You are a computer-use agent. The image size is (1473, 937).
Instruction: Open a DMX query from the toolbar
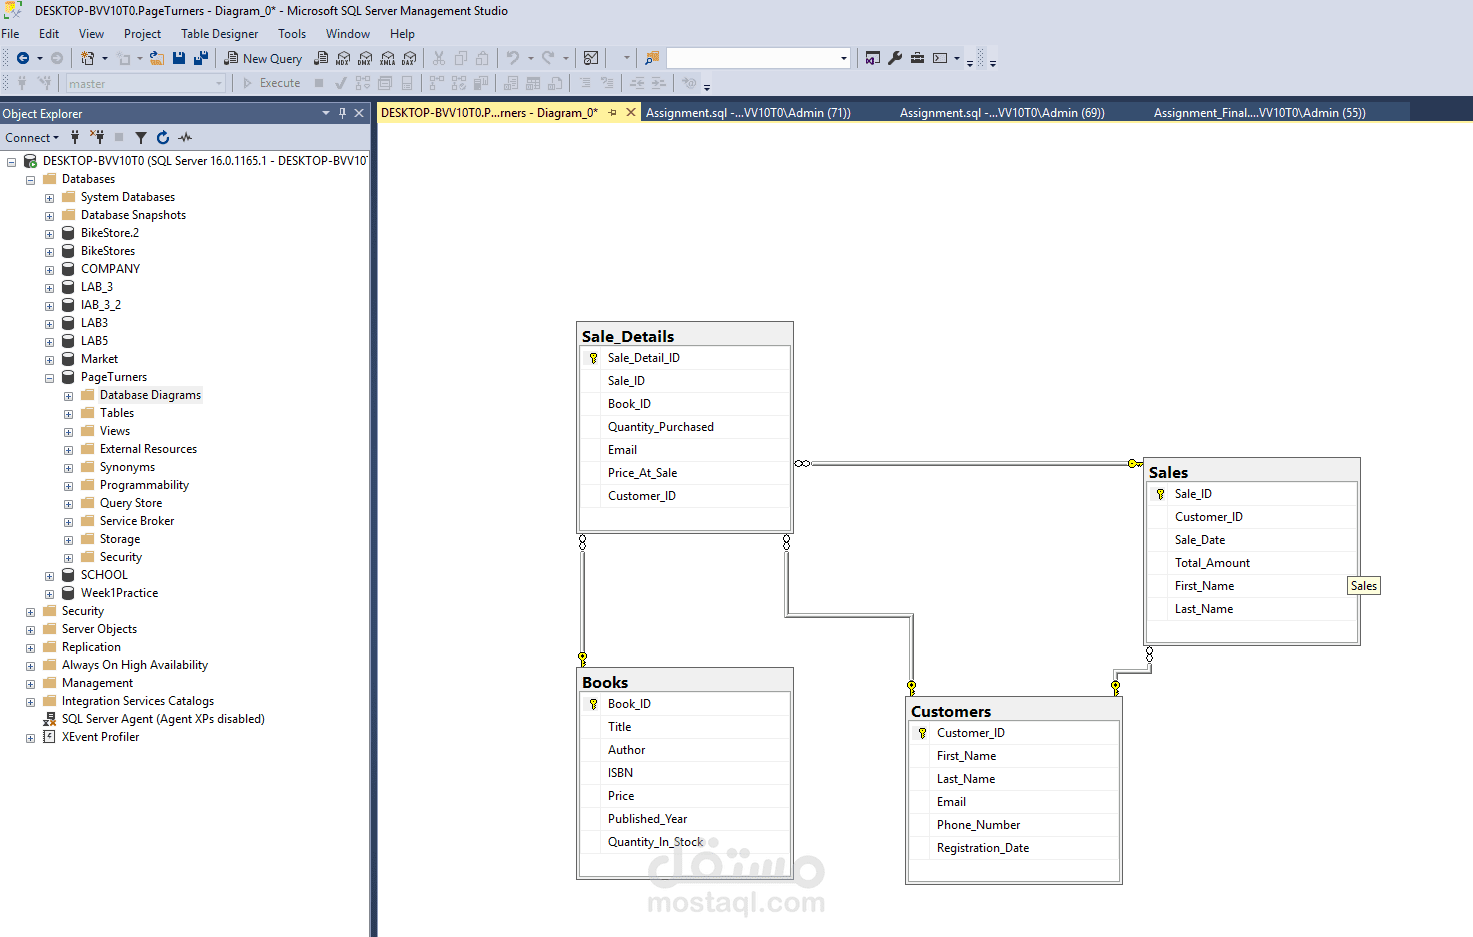(x=365, y=58)
